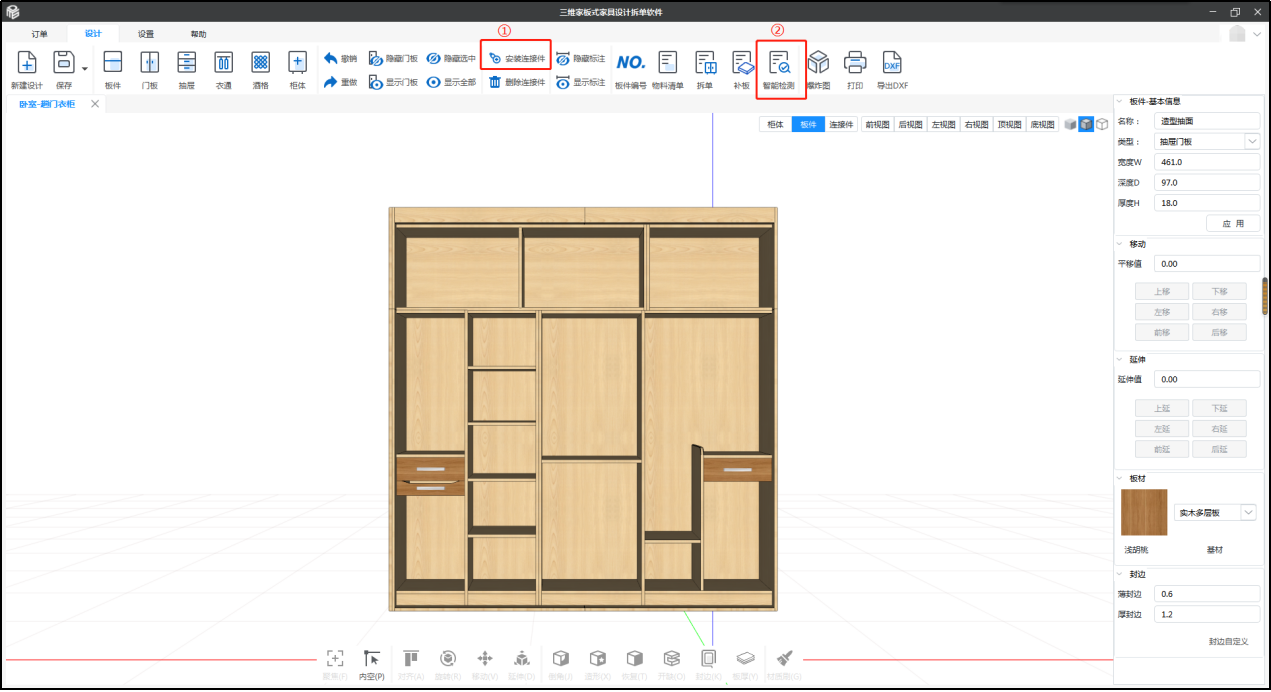Switch selection mode to 柜体
1271x692 pixels.
(x=775, y=124)
